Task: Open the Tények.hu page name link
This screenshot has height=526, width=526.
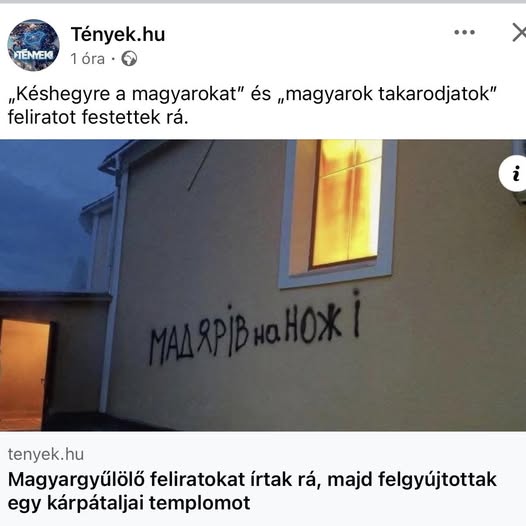Action: click(x=118, y=34)
